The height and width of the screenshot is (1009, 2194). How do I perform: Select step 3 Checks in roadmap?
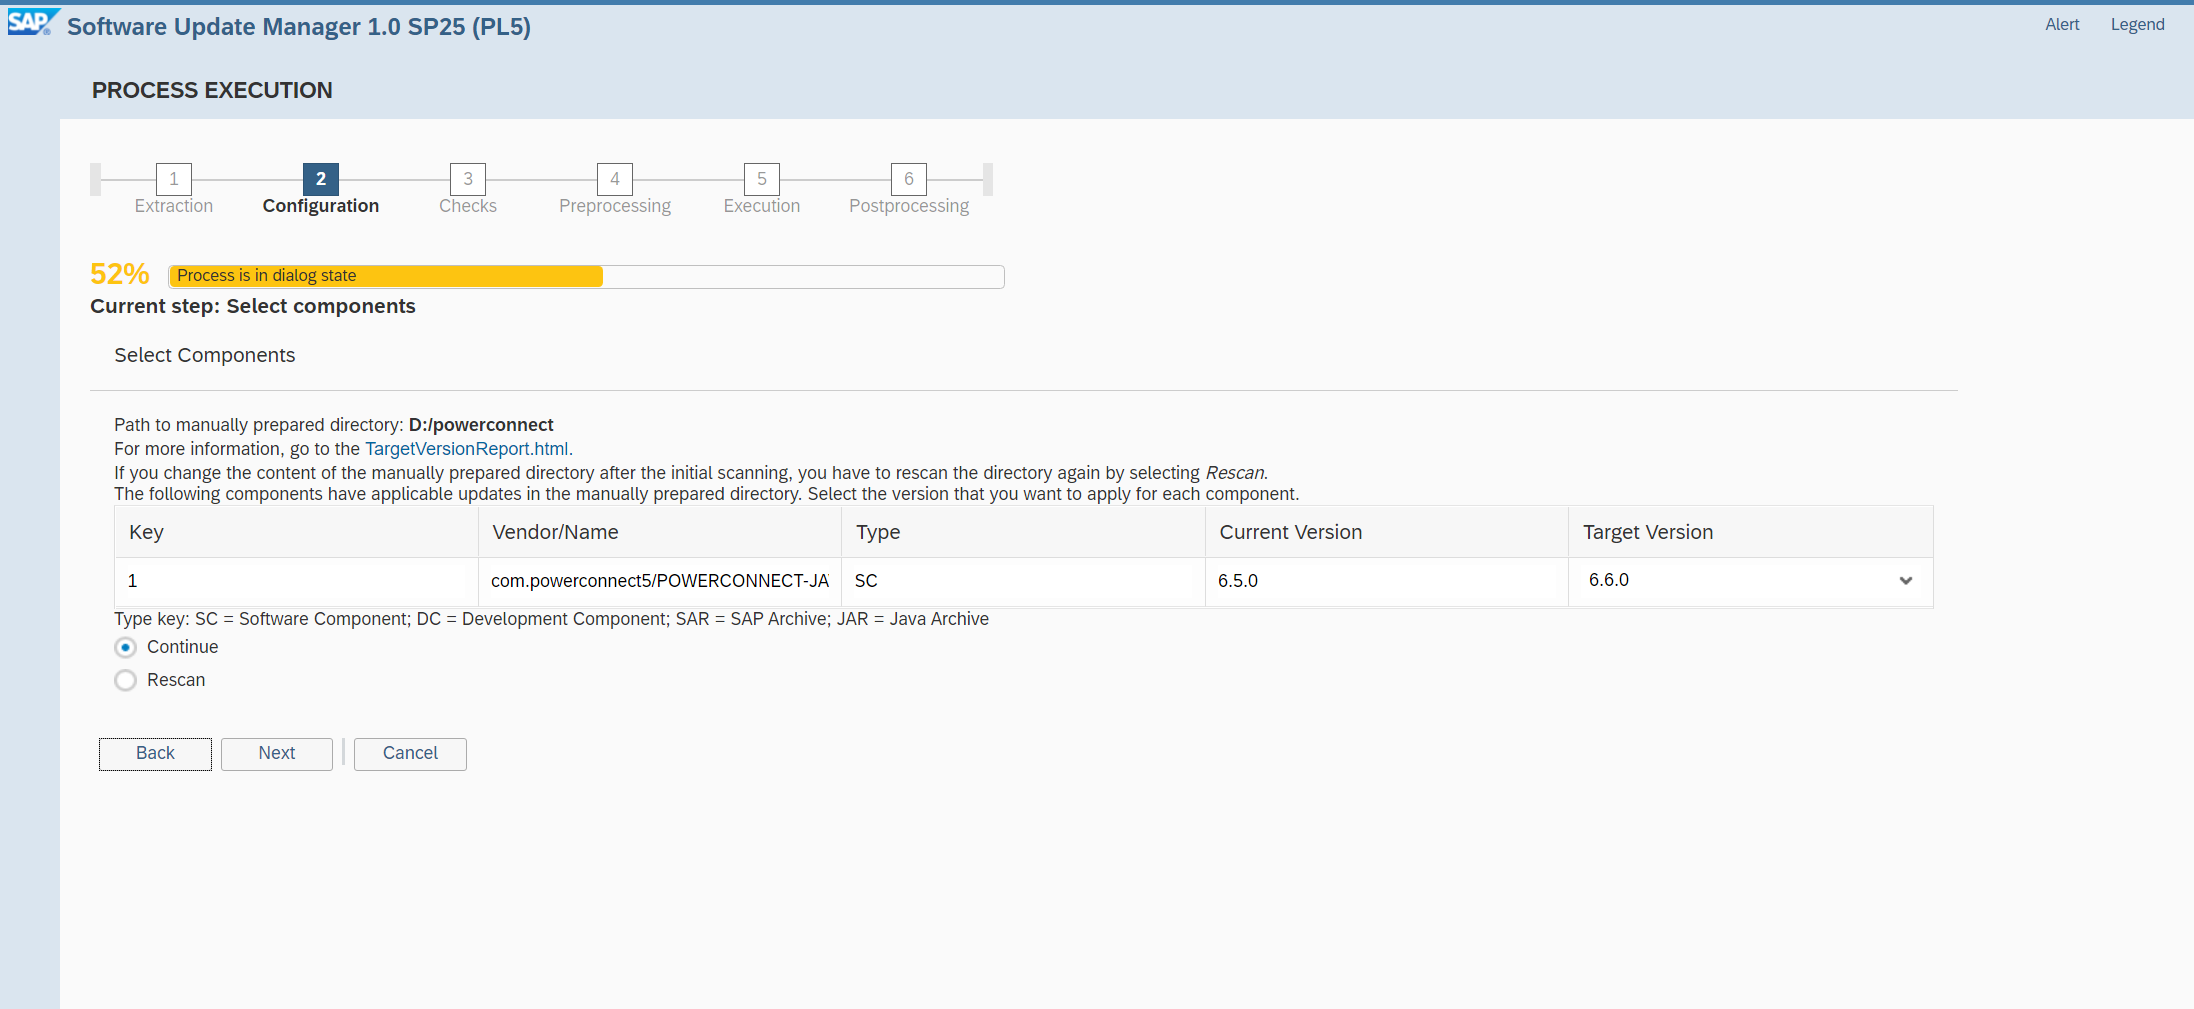(x=468, y=179)
